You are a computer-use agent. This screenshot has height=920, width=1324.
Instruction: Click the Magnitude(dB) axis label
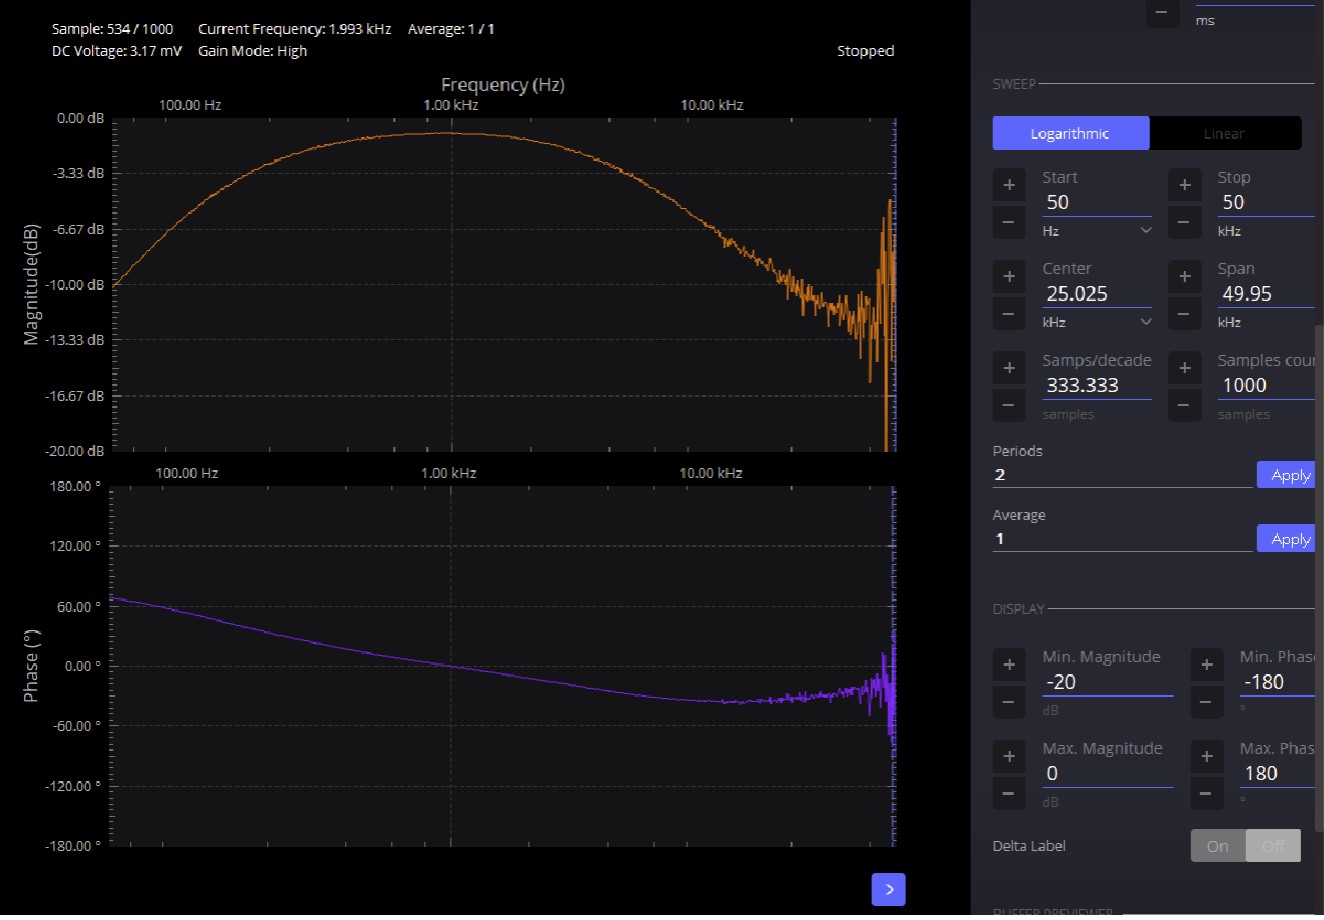tap(32, 284)
